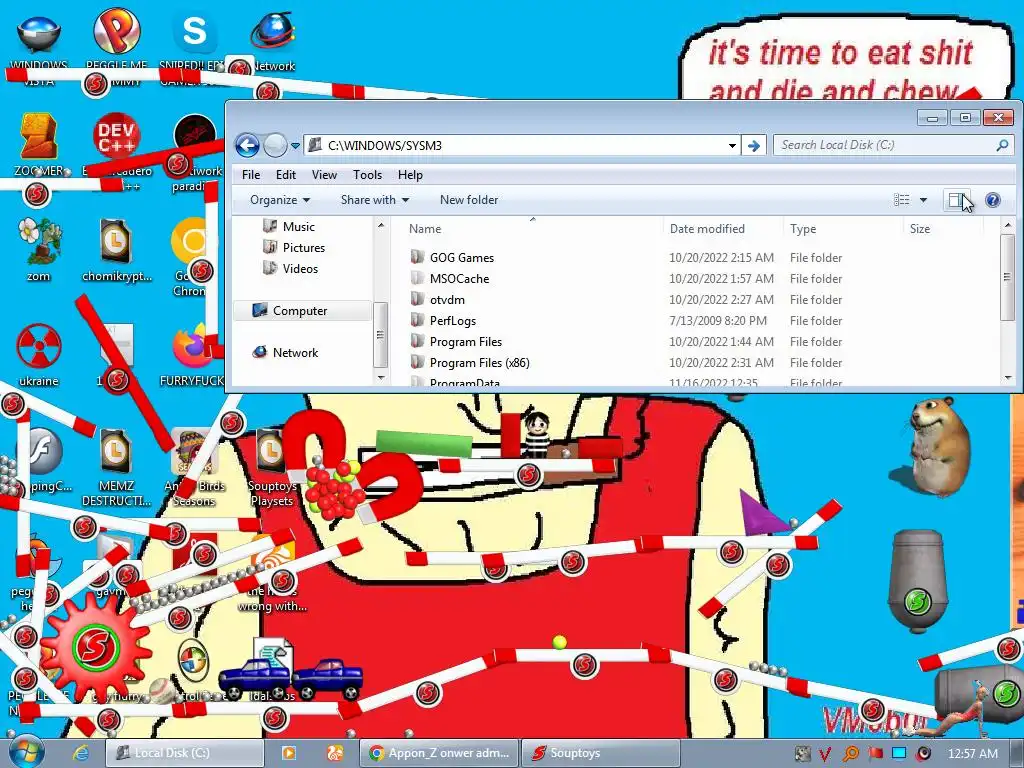Image resolution: width=1024 pixels, height=768 pixels.
Task: Select the Souptoys Playsets desktop icon
Action: tap(272, 467)
